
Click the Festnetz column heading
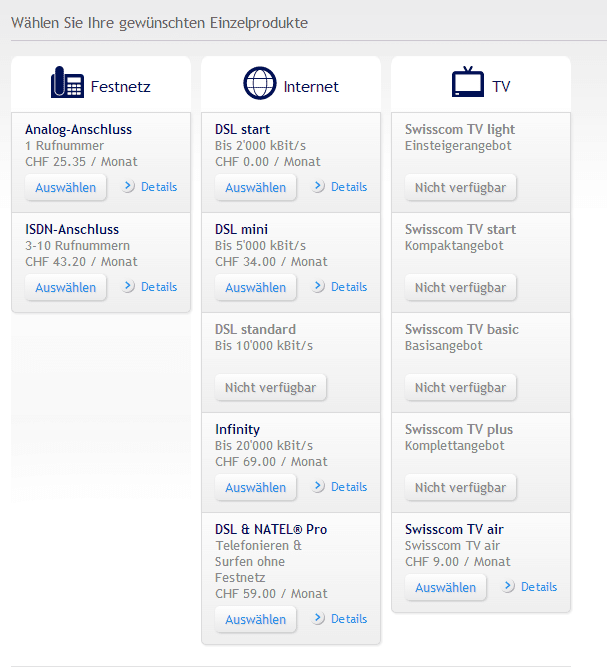tap(121, 87)
